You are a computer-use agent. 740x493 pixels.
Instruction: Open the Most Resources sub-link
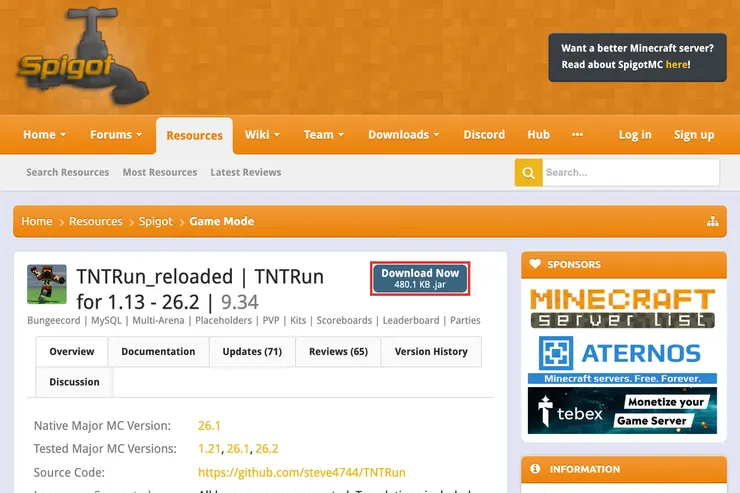[160, 172]
